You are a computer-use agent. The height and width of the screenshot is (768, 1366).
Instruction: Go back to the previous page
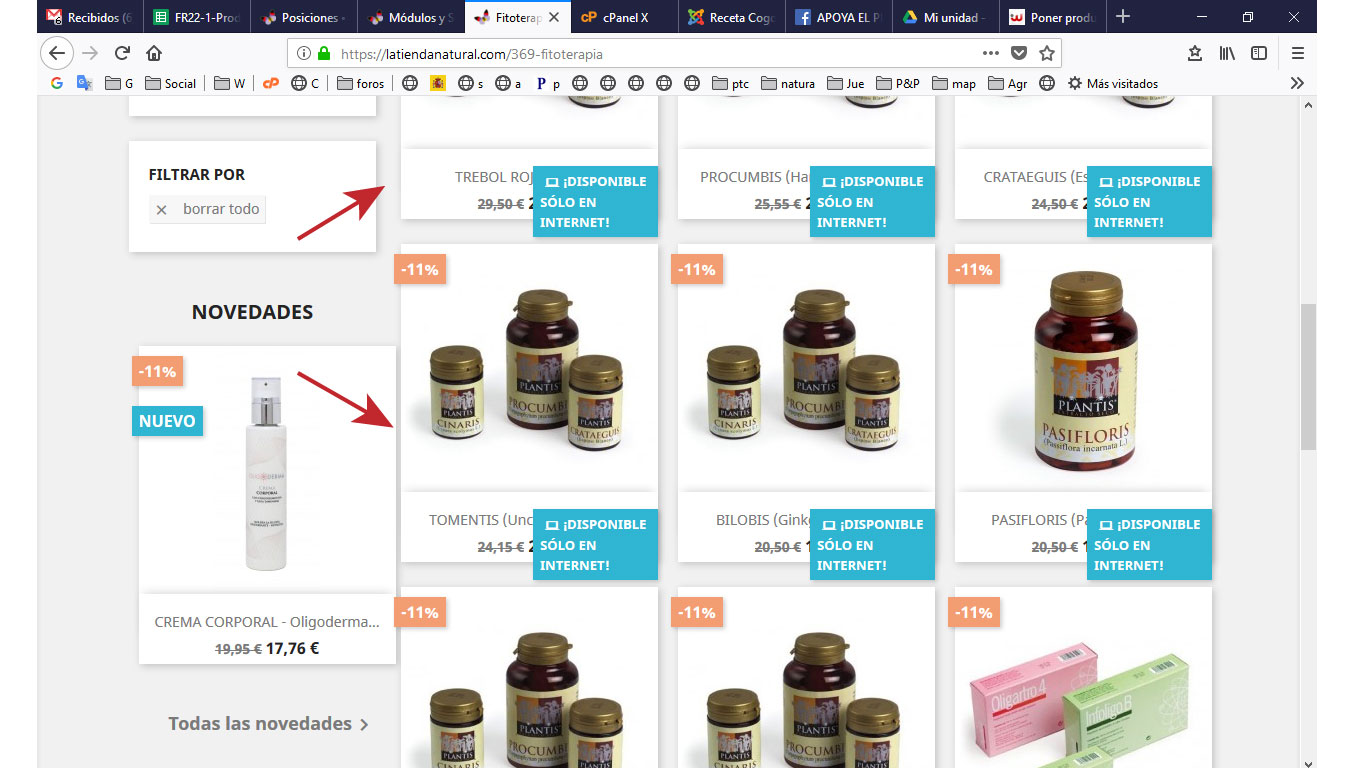[57, 53]
